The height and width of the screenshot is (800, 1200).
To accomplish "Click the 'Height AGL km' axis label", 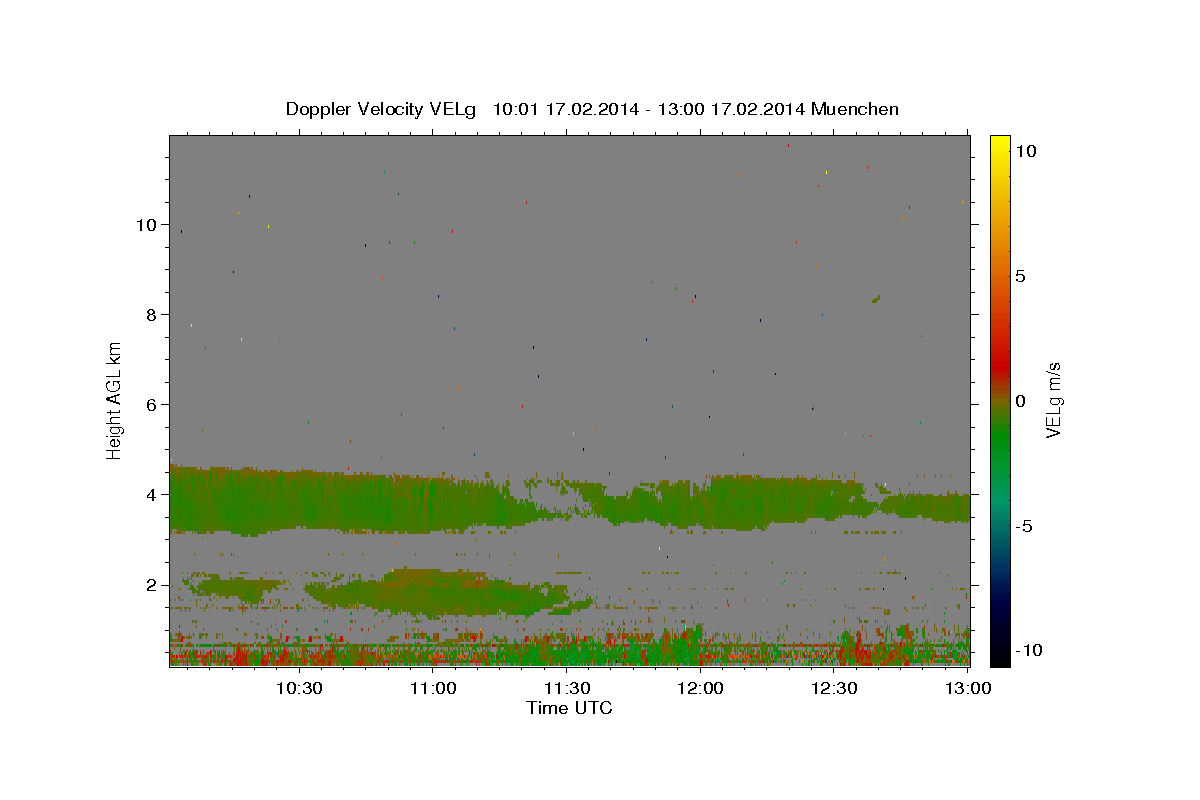I will click(115, 400).
